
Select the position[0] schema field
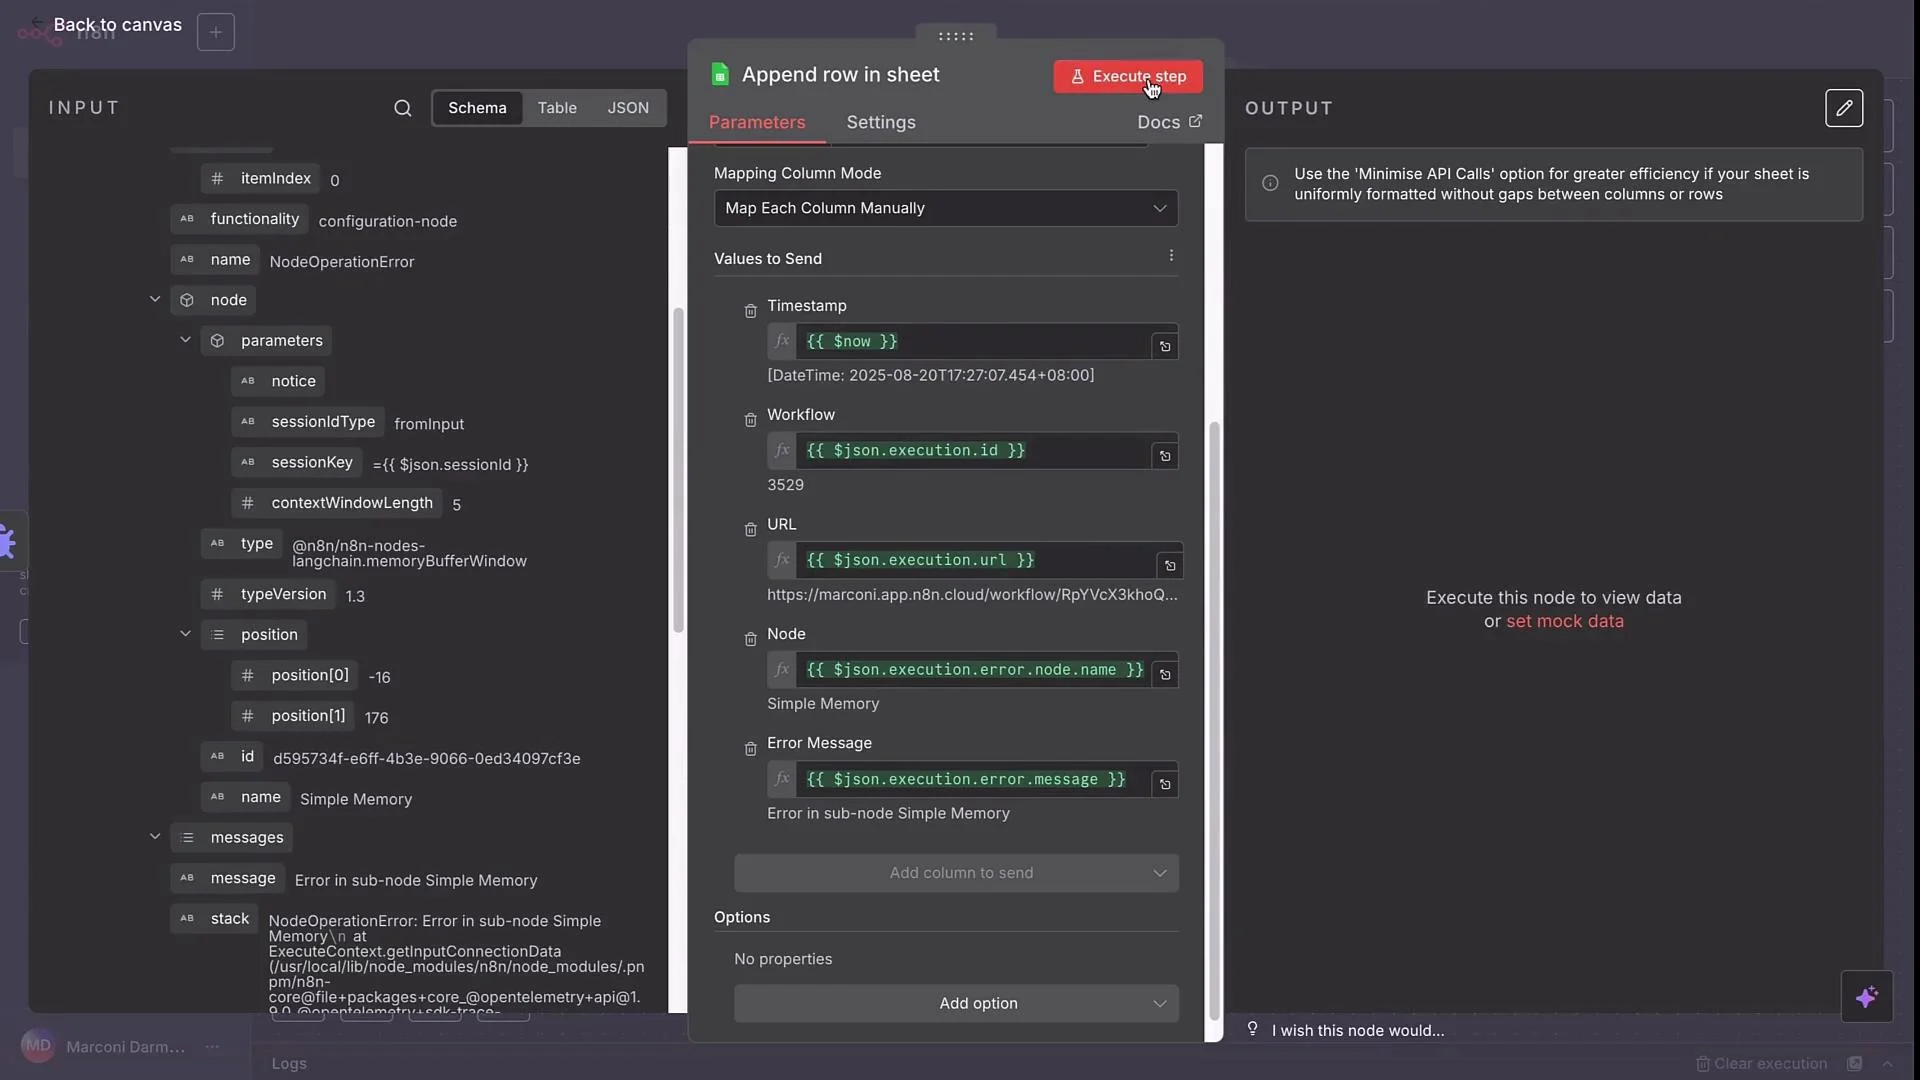coord(295,675)
